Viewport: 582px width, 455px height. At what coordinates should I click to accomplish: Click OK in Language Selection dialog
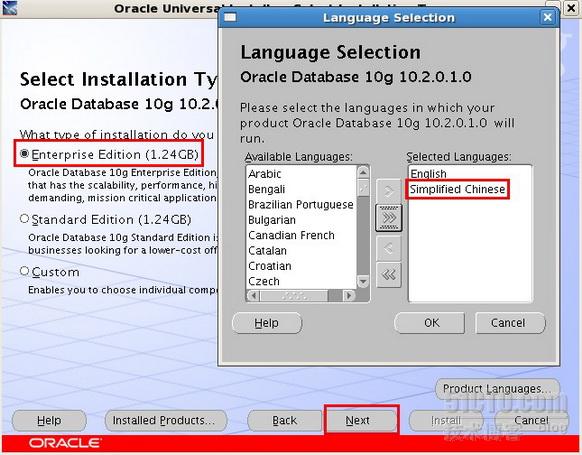click(x=429, y=323)
